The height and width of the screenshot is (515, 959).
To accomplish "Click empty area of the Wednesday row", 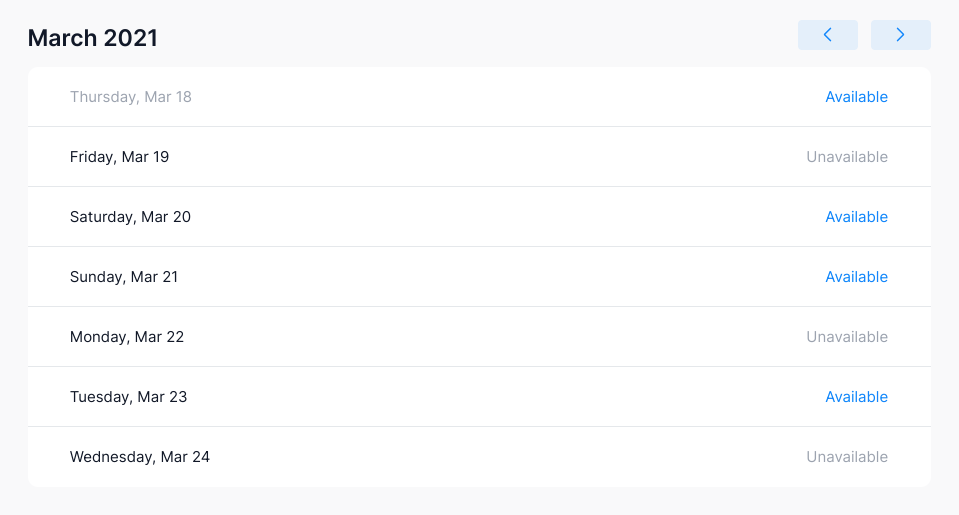I will tap(500, 457).
